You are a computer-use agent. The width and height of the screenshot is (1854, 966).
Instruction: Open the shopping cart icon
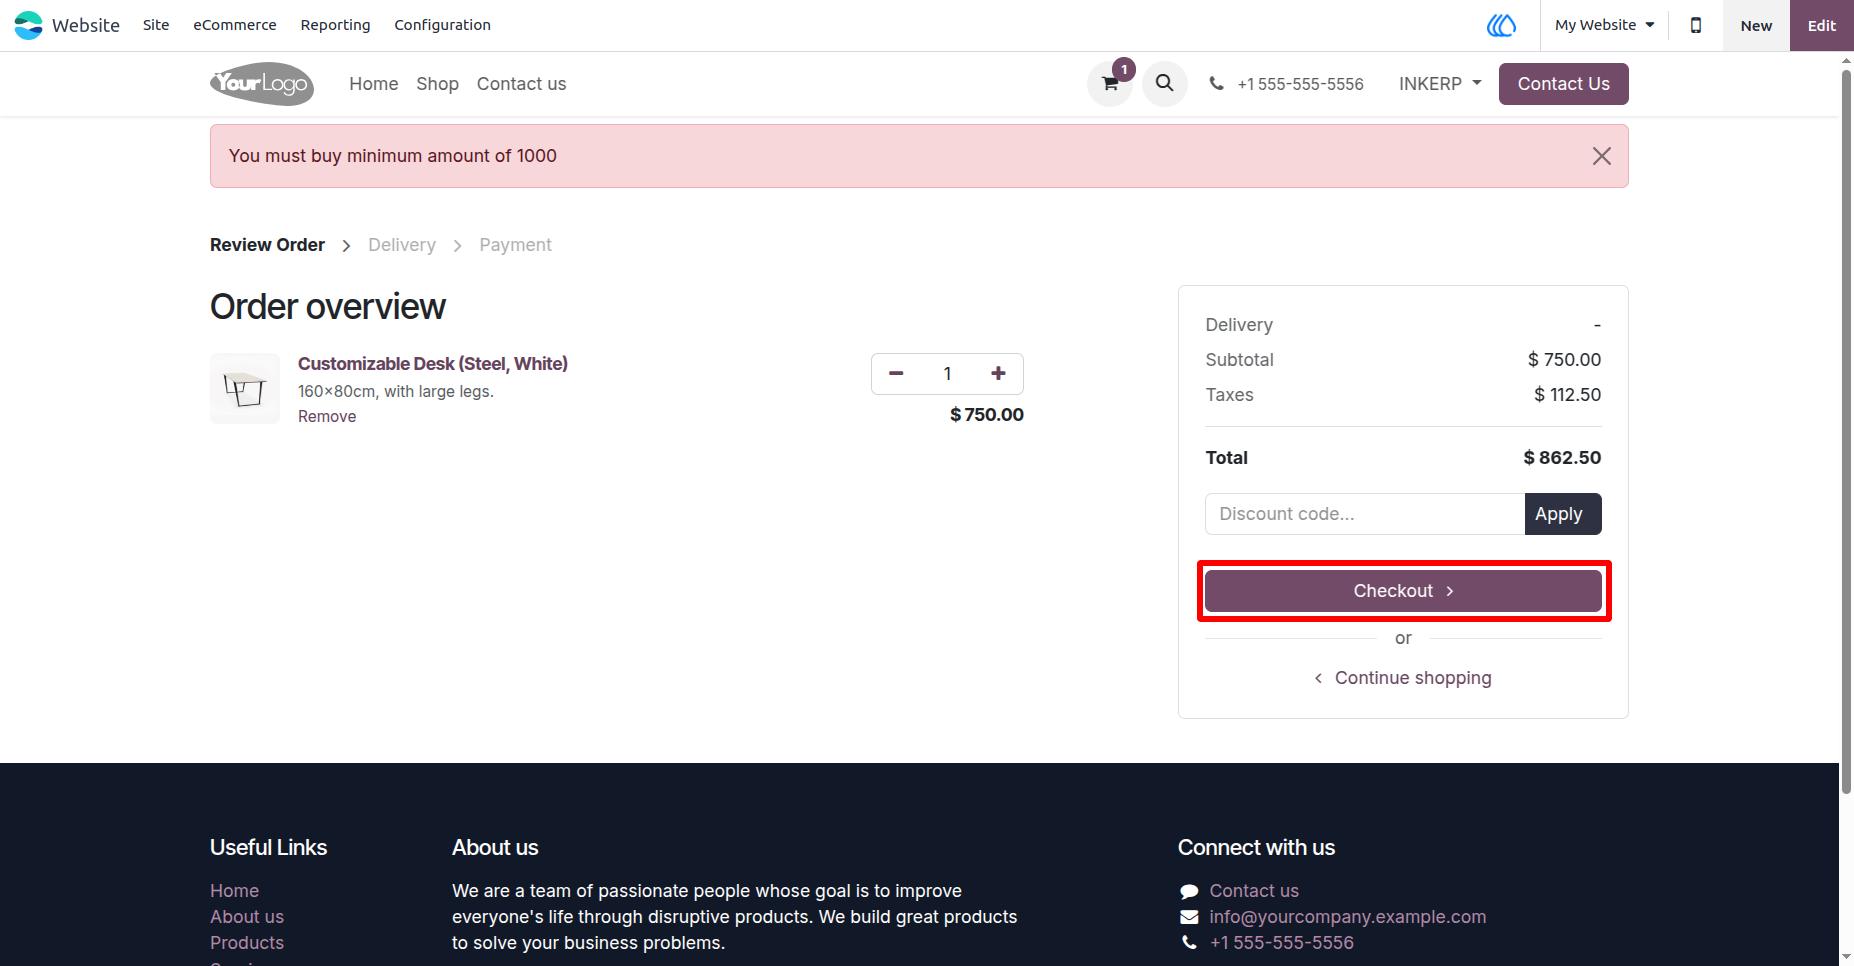(x=1110, y=84)
